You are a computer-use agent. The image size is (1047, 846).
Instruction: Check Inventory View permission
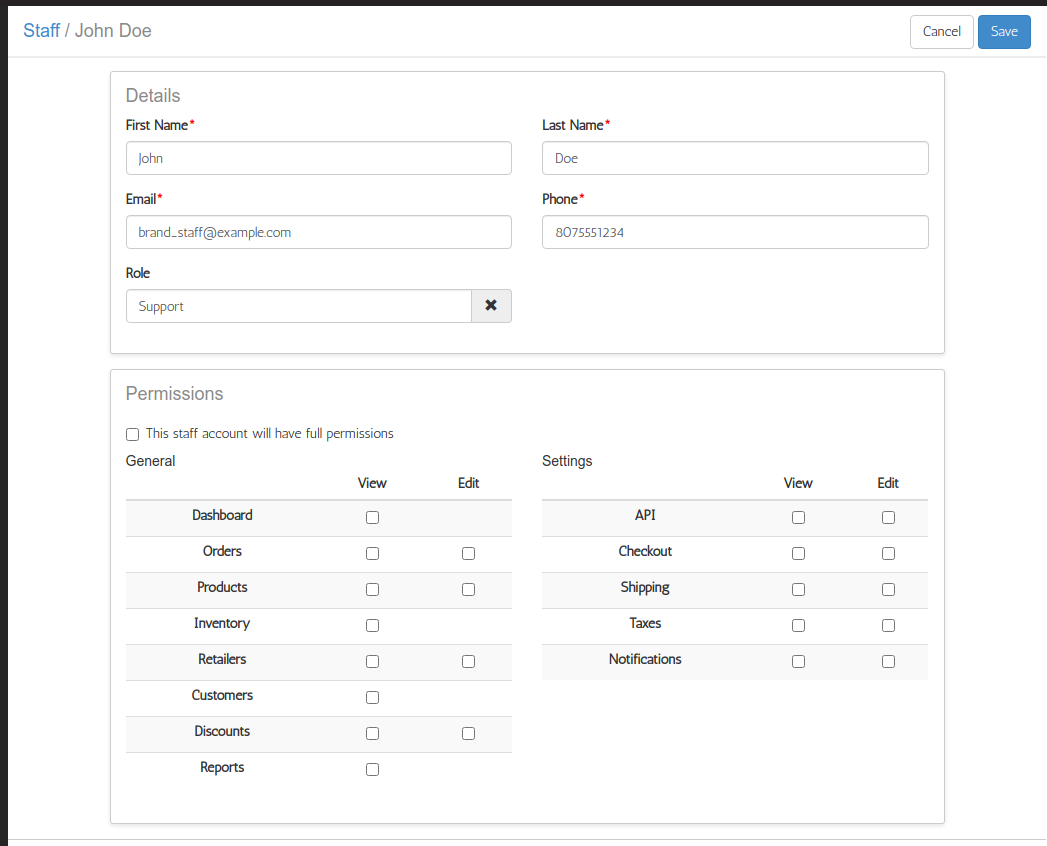click(x=373, y=626)
